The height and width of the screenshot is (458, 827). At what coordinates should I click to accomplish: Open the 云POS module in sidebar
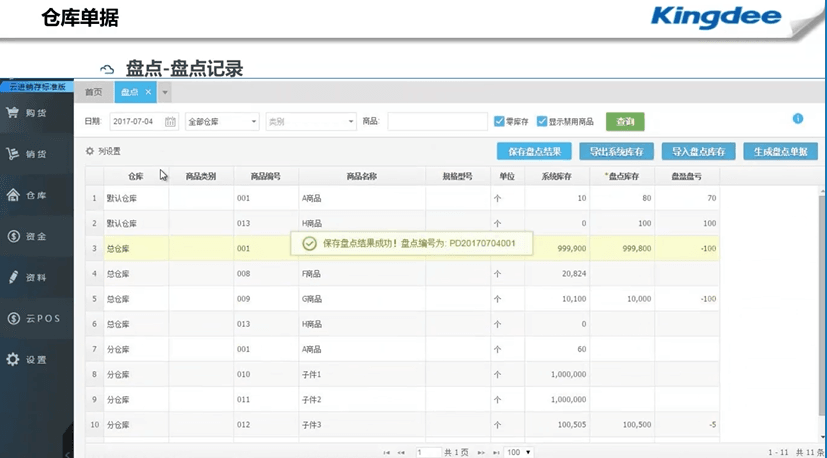click(x=36, y=319)
